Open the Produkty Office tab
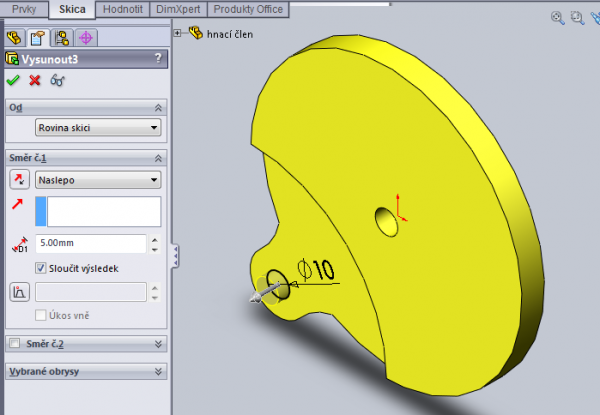The width and height of the screenshot is (600, 415). click(x=249, y=9)
